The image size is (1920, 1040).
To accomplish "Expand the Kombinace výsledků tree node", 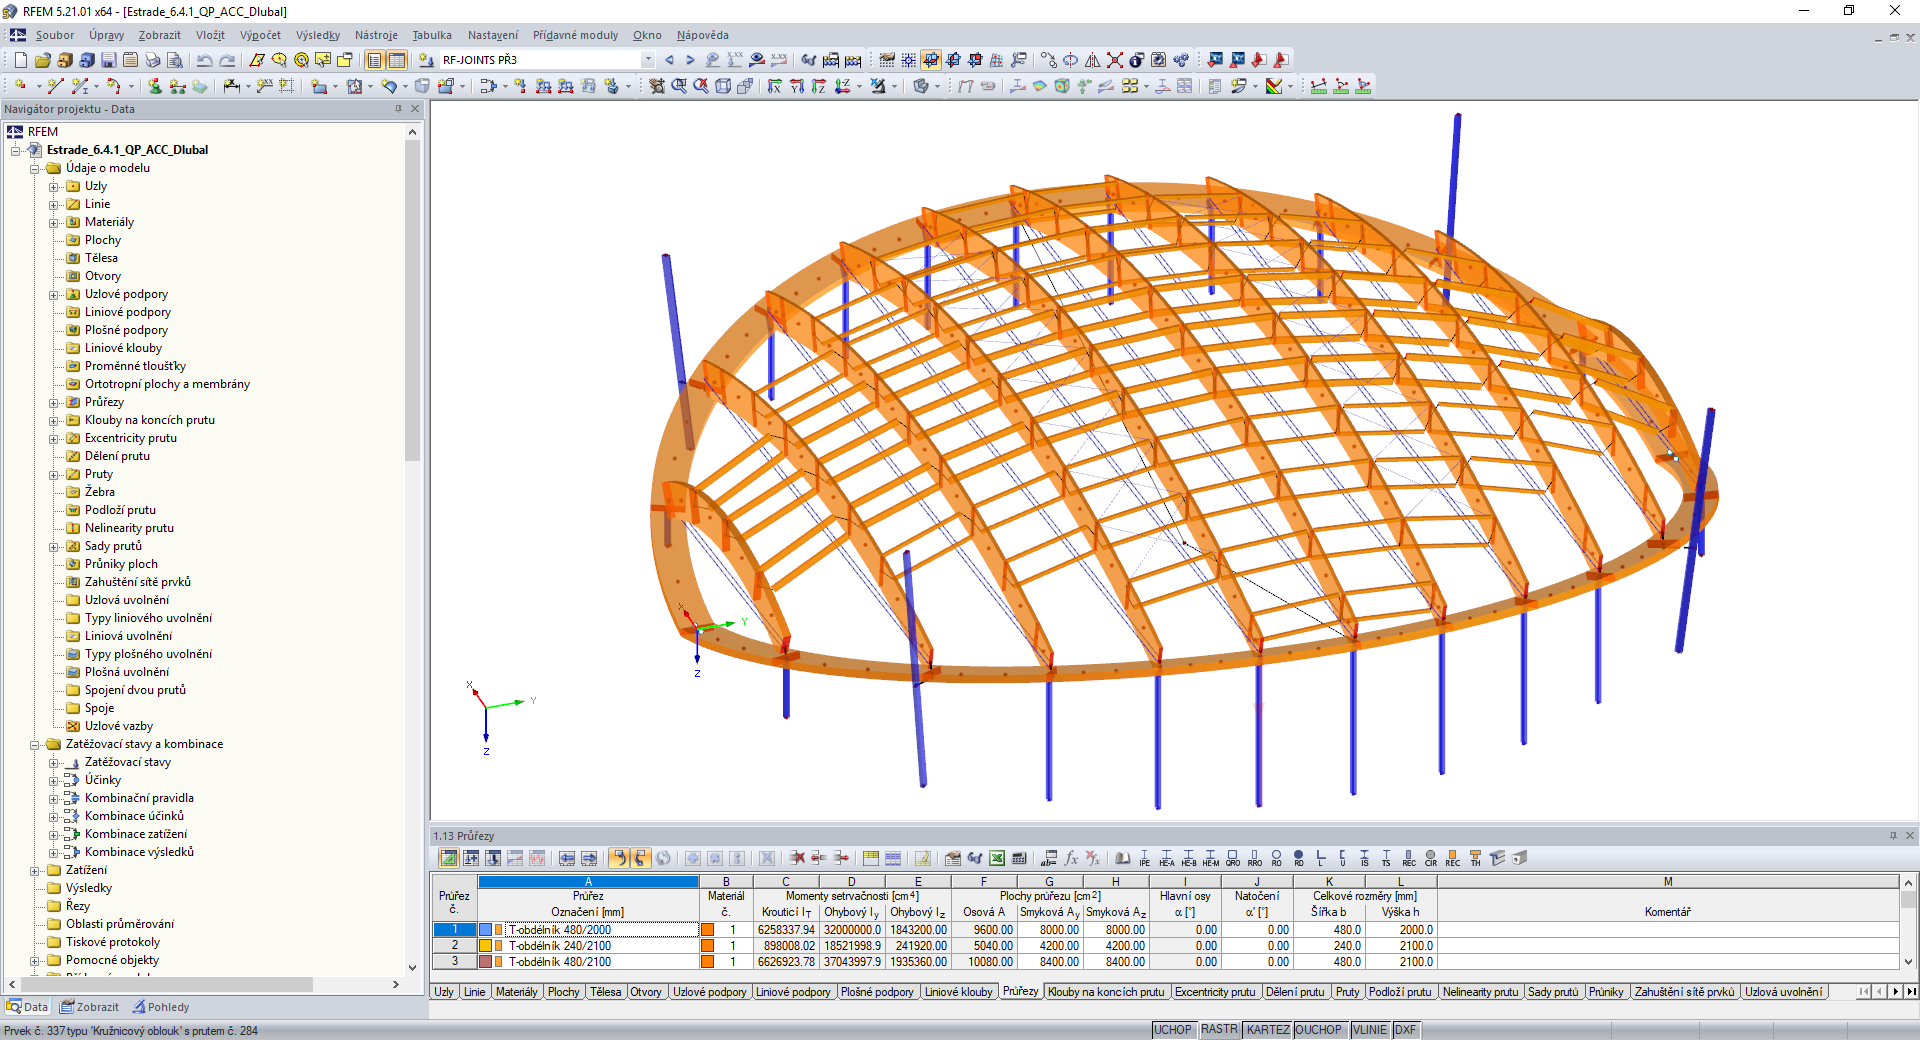I will point(54,852).
